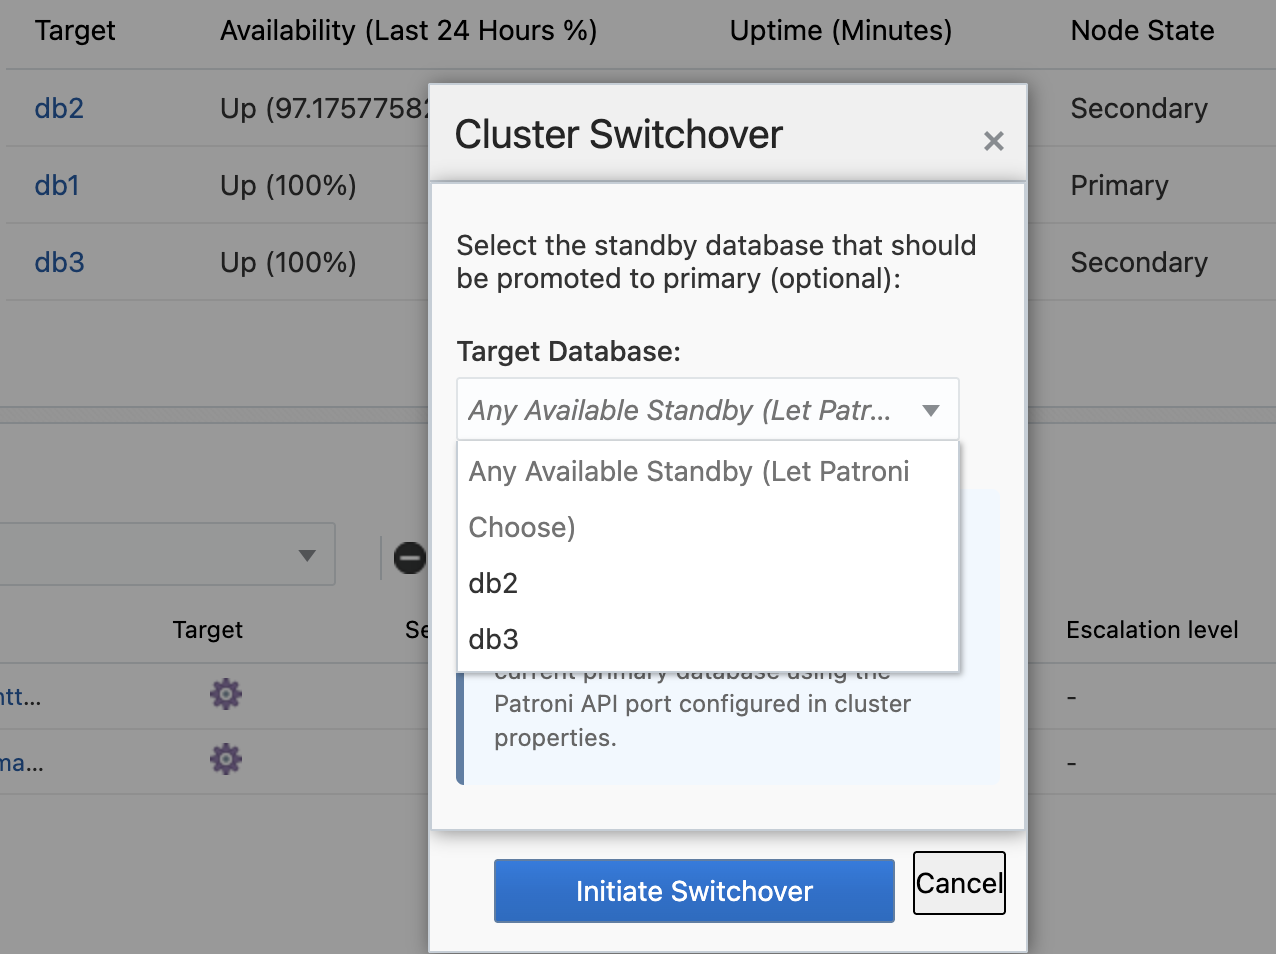Expand the grey dropdown left of the minus icon
The width and height of the screenshot is (1276, 954).
point(307,555)
